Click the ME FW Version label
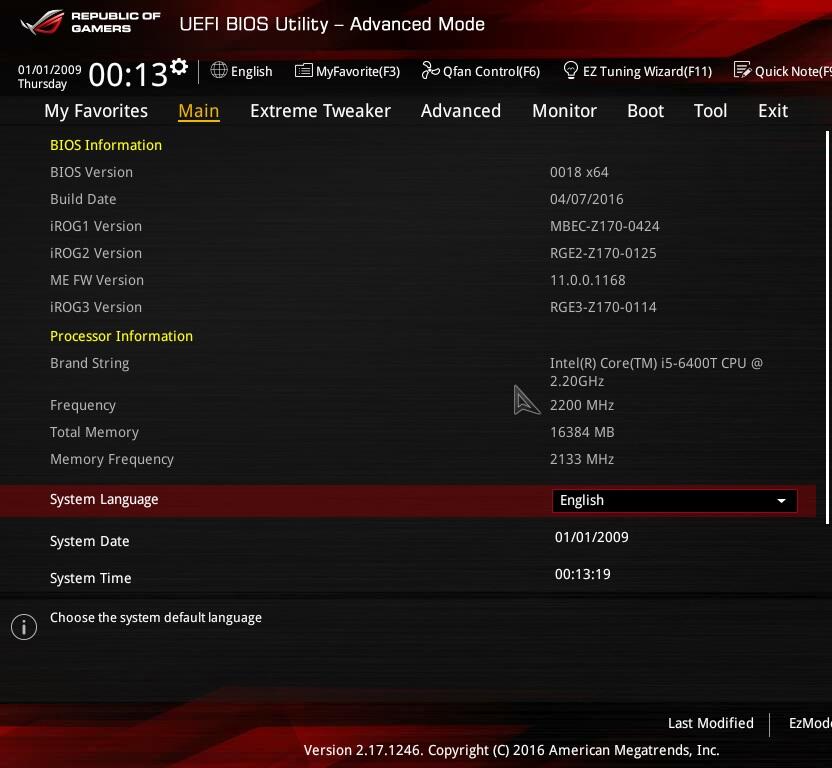Image resolution: width=832 pixels, height=768 pixels. (x=97, y=280)
